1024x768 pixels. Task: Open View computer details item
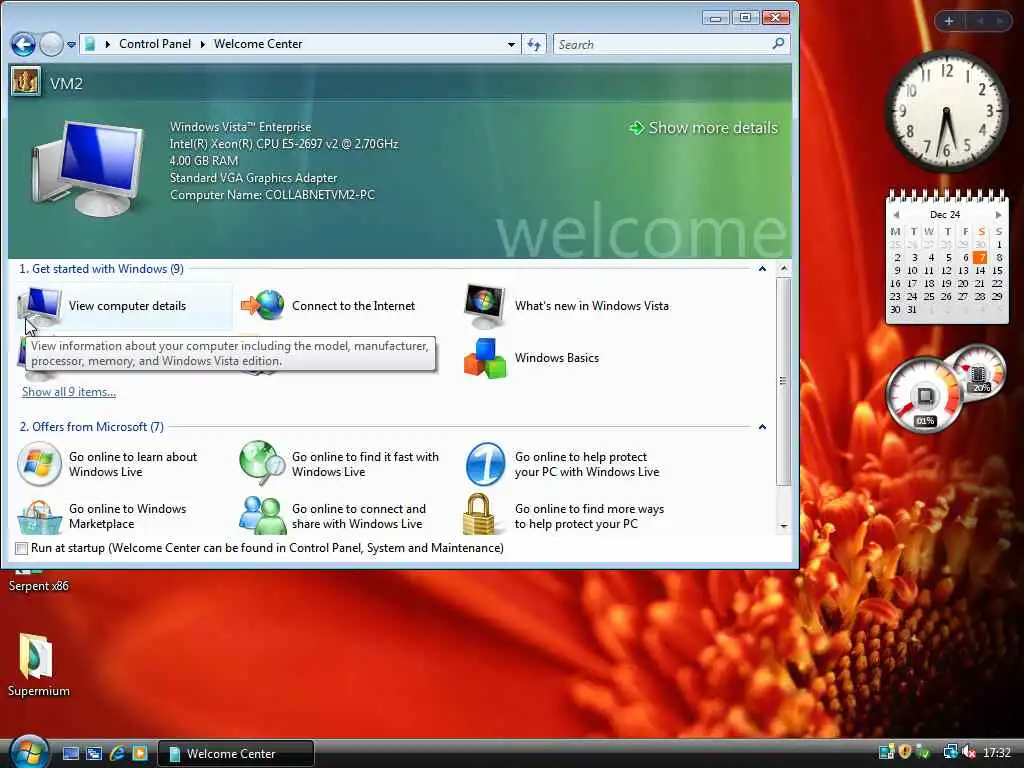click(124, 306)
